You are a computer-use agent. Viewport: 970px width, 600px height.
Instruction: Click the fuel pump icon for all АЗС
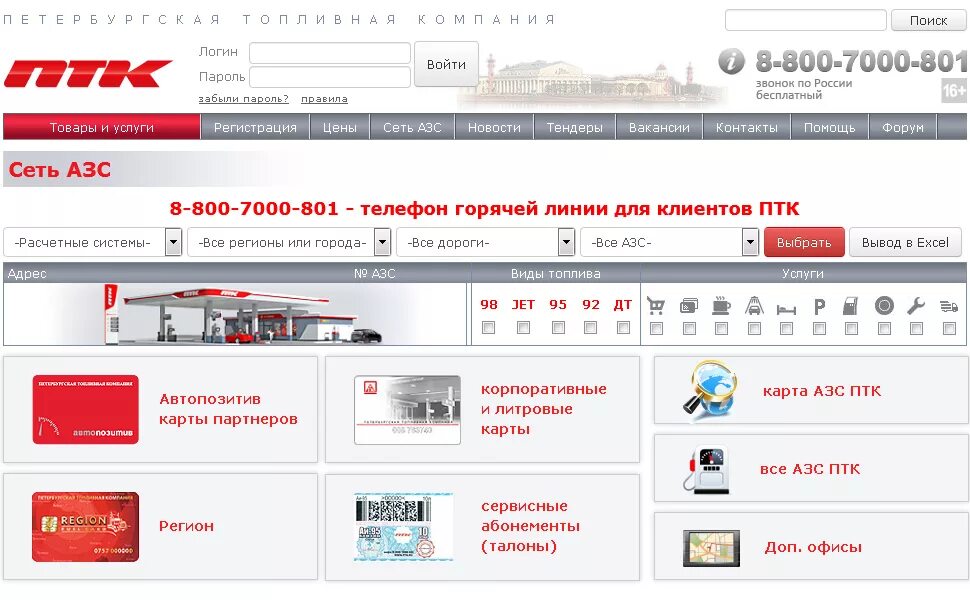[x=708, y=468]
